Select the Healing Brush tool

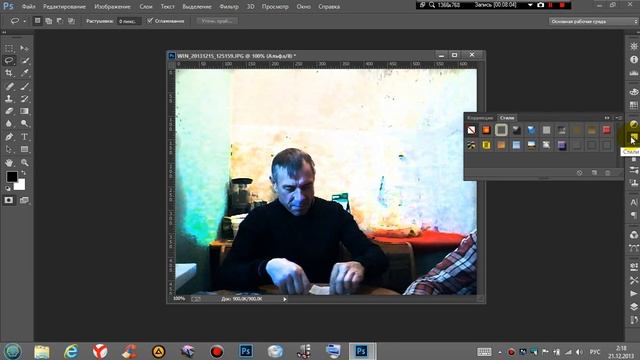(x=9, y=86)
